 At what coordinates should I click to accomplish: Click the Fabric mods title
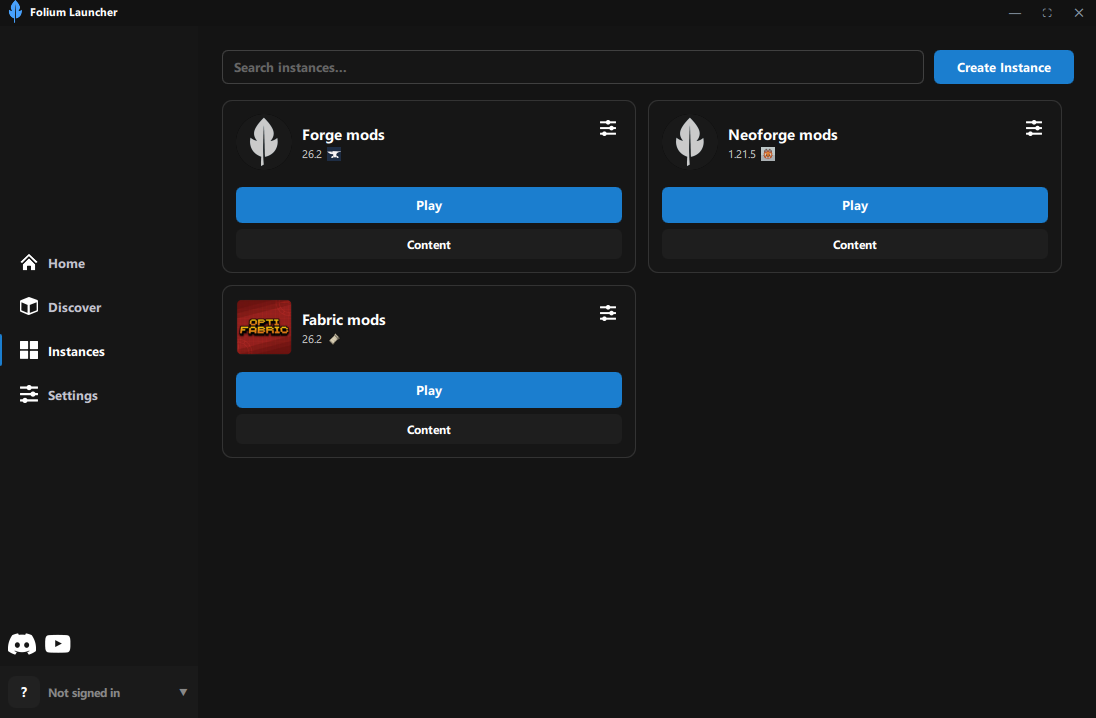pos(344,319)
